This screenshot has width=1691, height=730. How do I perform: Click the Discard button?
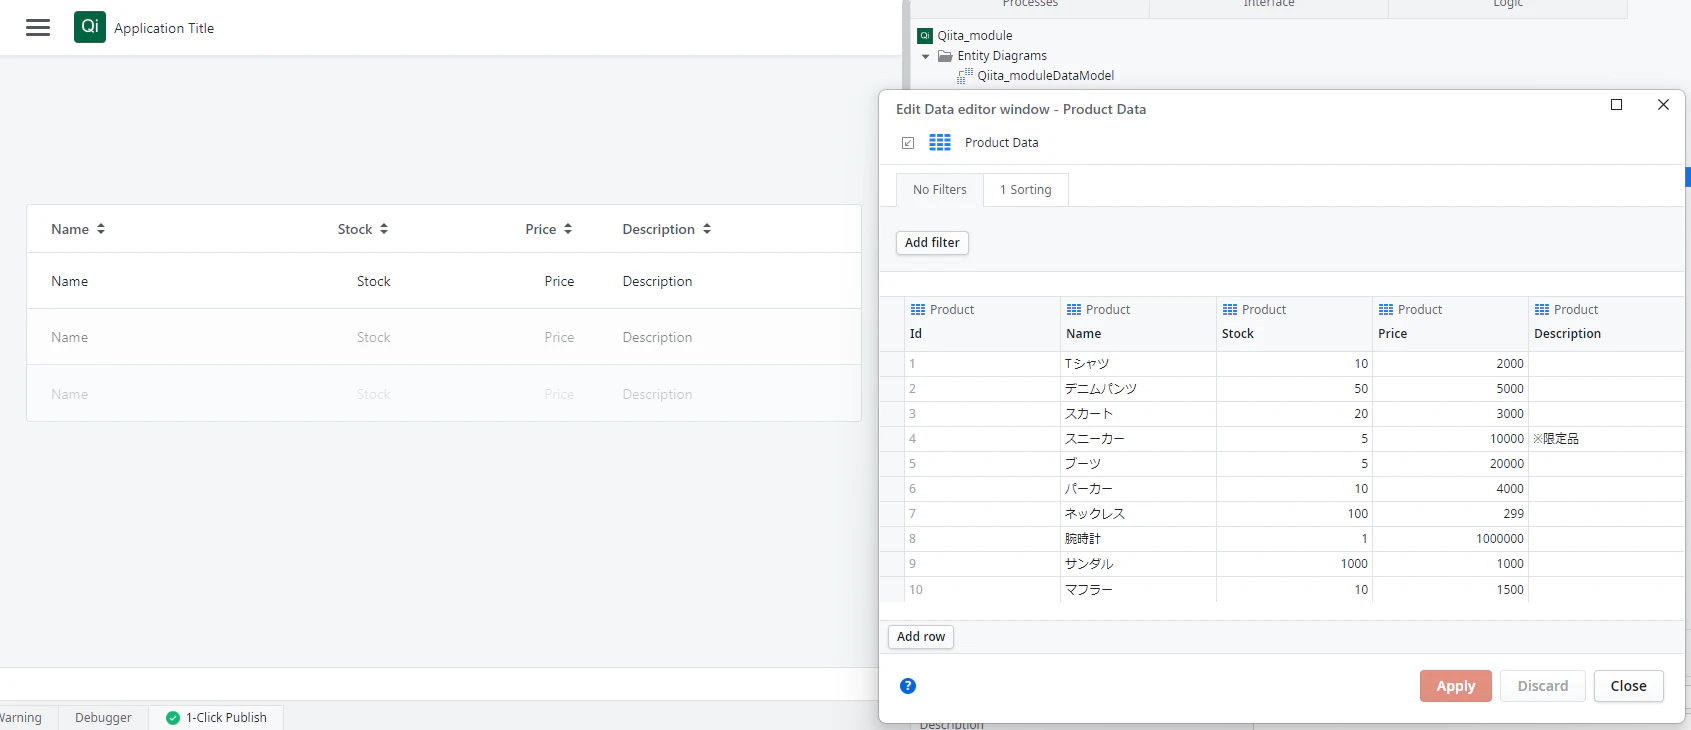[1543, 686]
